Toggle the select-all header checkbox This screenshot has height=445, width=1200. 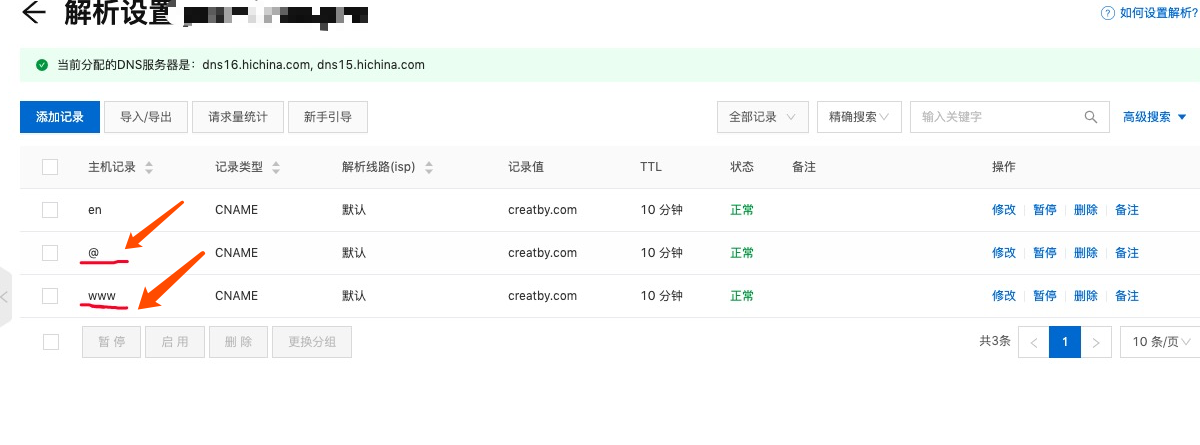(50, 167)
